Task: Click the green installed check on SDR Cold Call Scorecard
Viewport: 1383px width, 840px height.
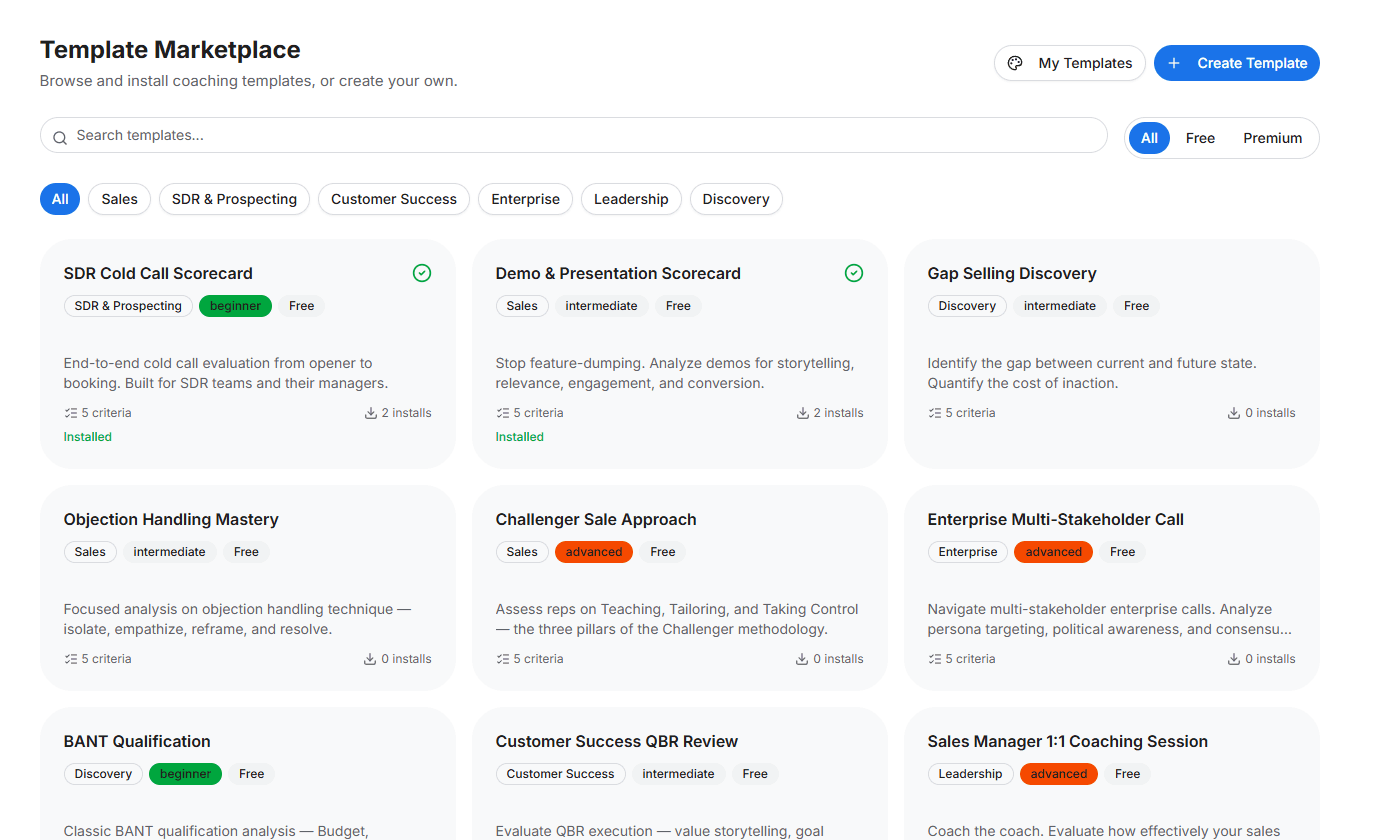Action: click(422, 272)
